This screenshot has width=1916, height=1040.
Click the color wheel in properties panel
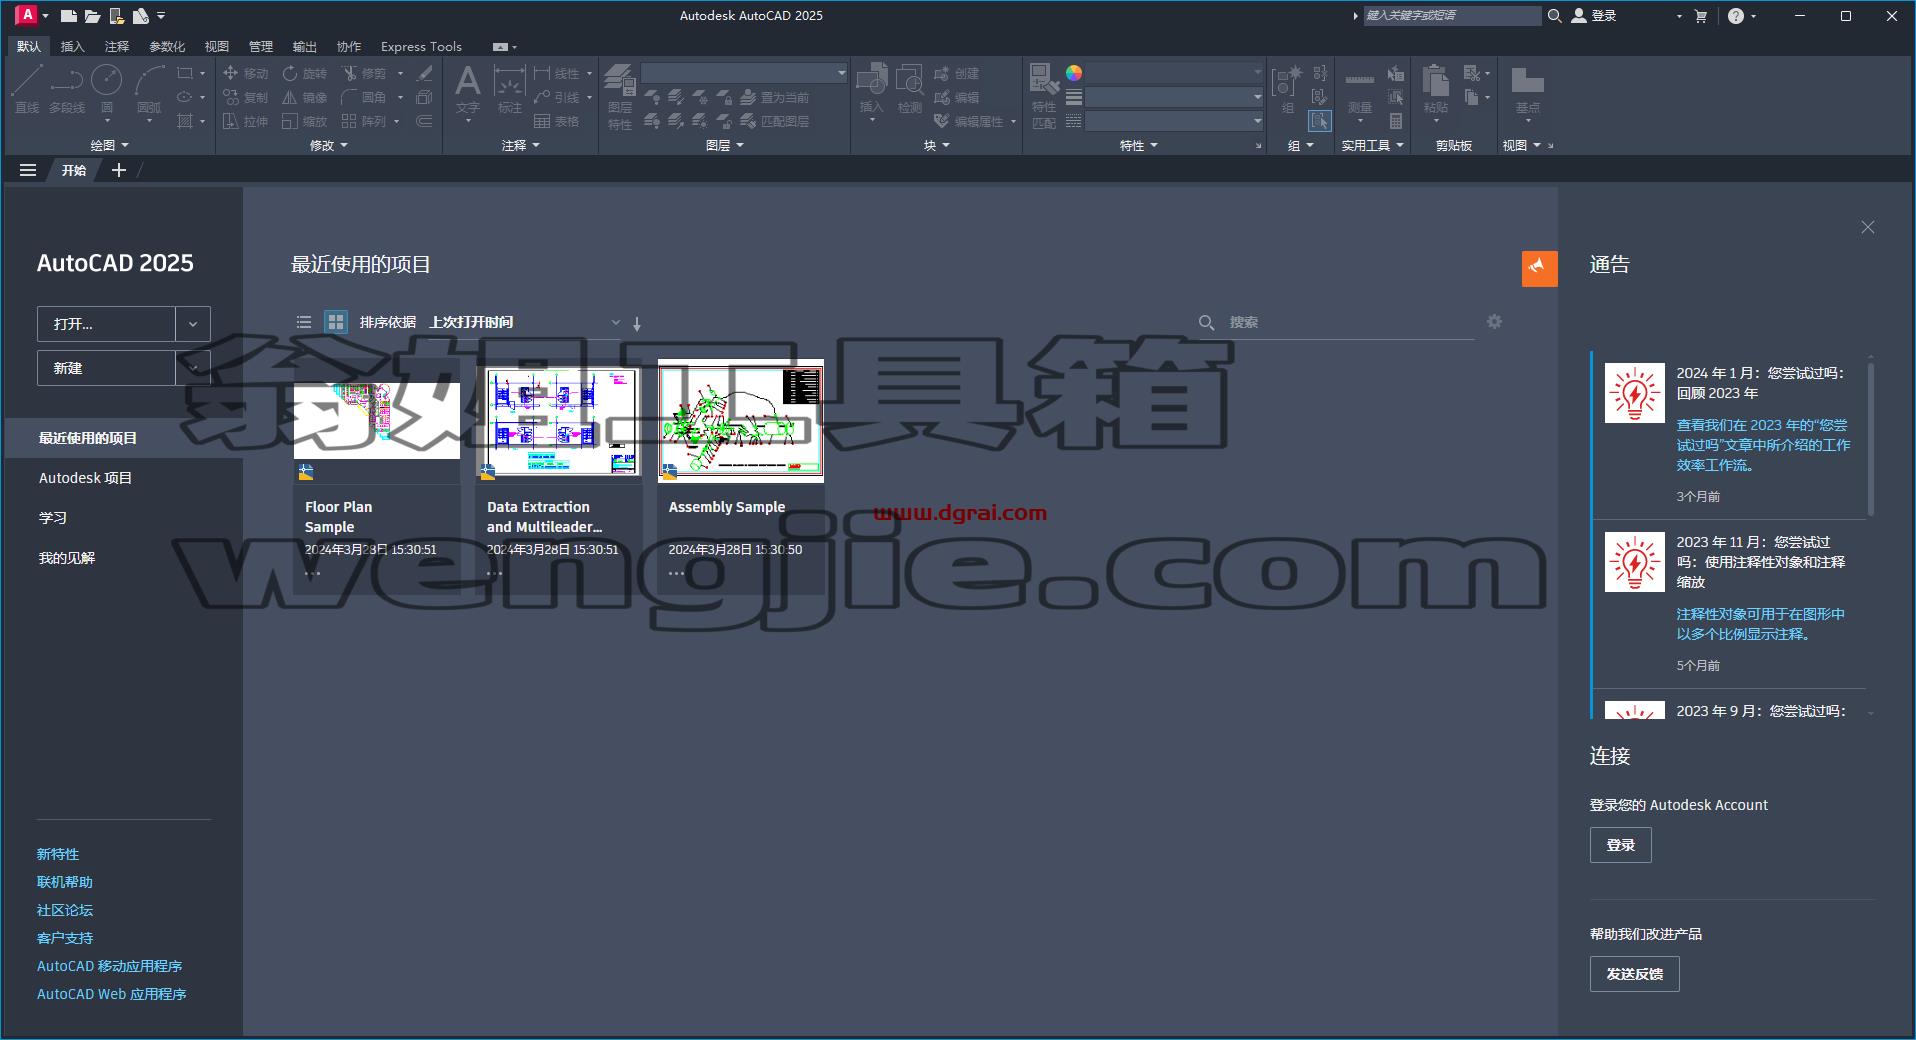coord(1073,73)
